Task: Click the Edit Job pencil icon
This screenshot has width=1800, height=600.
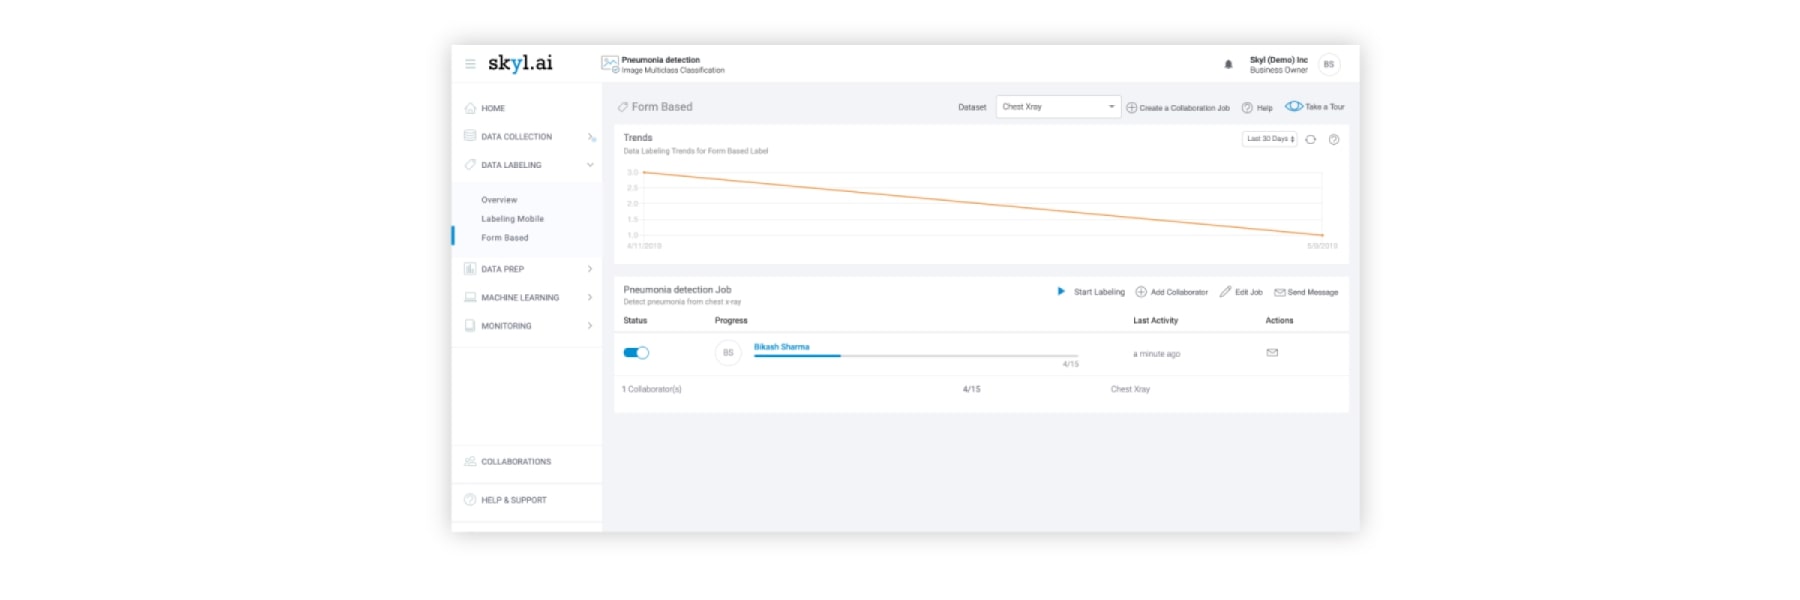Action: [x=1225, y=292]
